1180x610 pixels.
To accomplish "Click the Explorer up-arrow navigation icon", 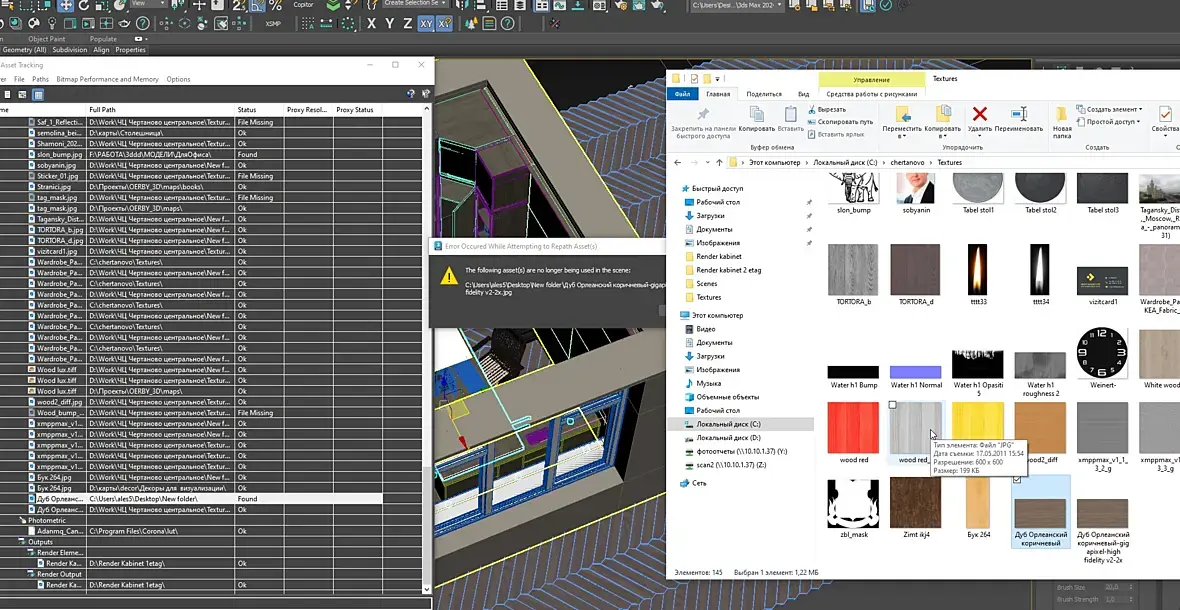I will click(x=719, y=162).
